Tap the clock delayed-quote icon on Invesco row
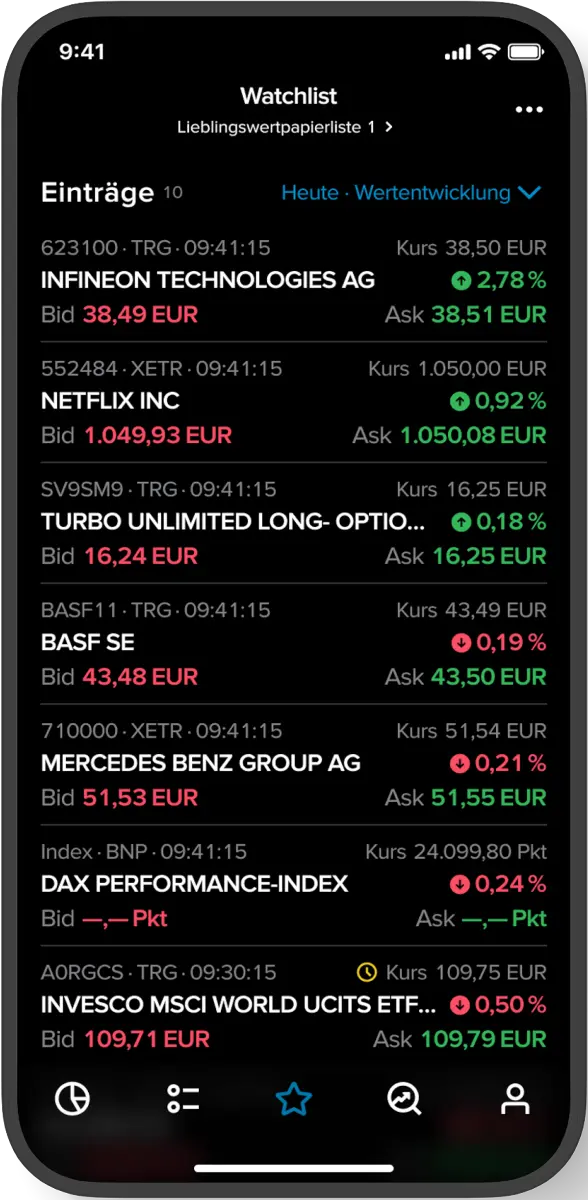This screenshot has height=1200, width=588. pos(366,972)
